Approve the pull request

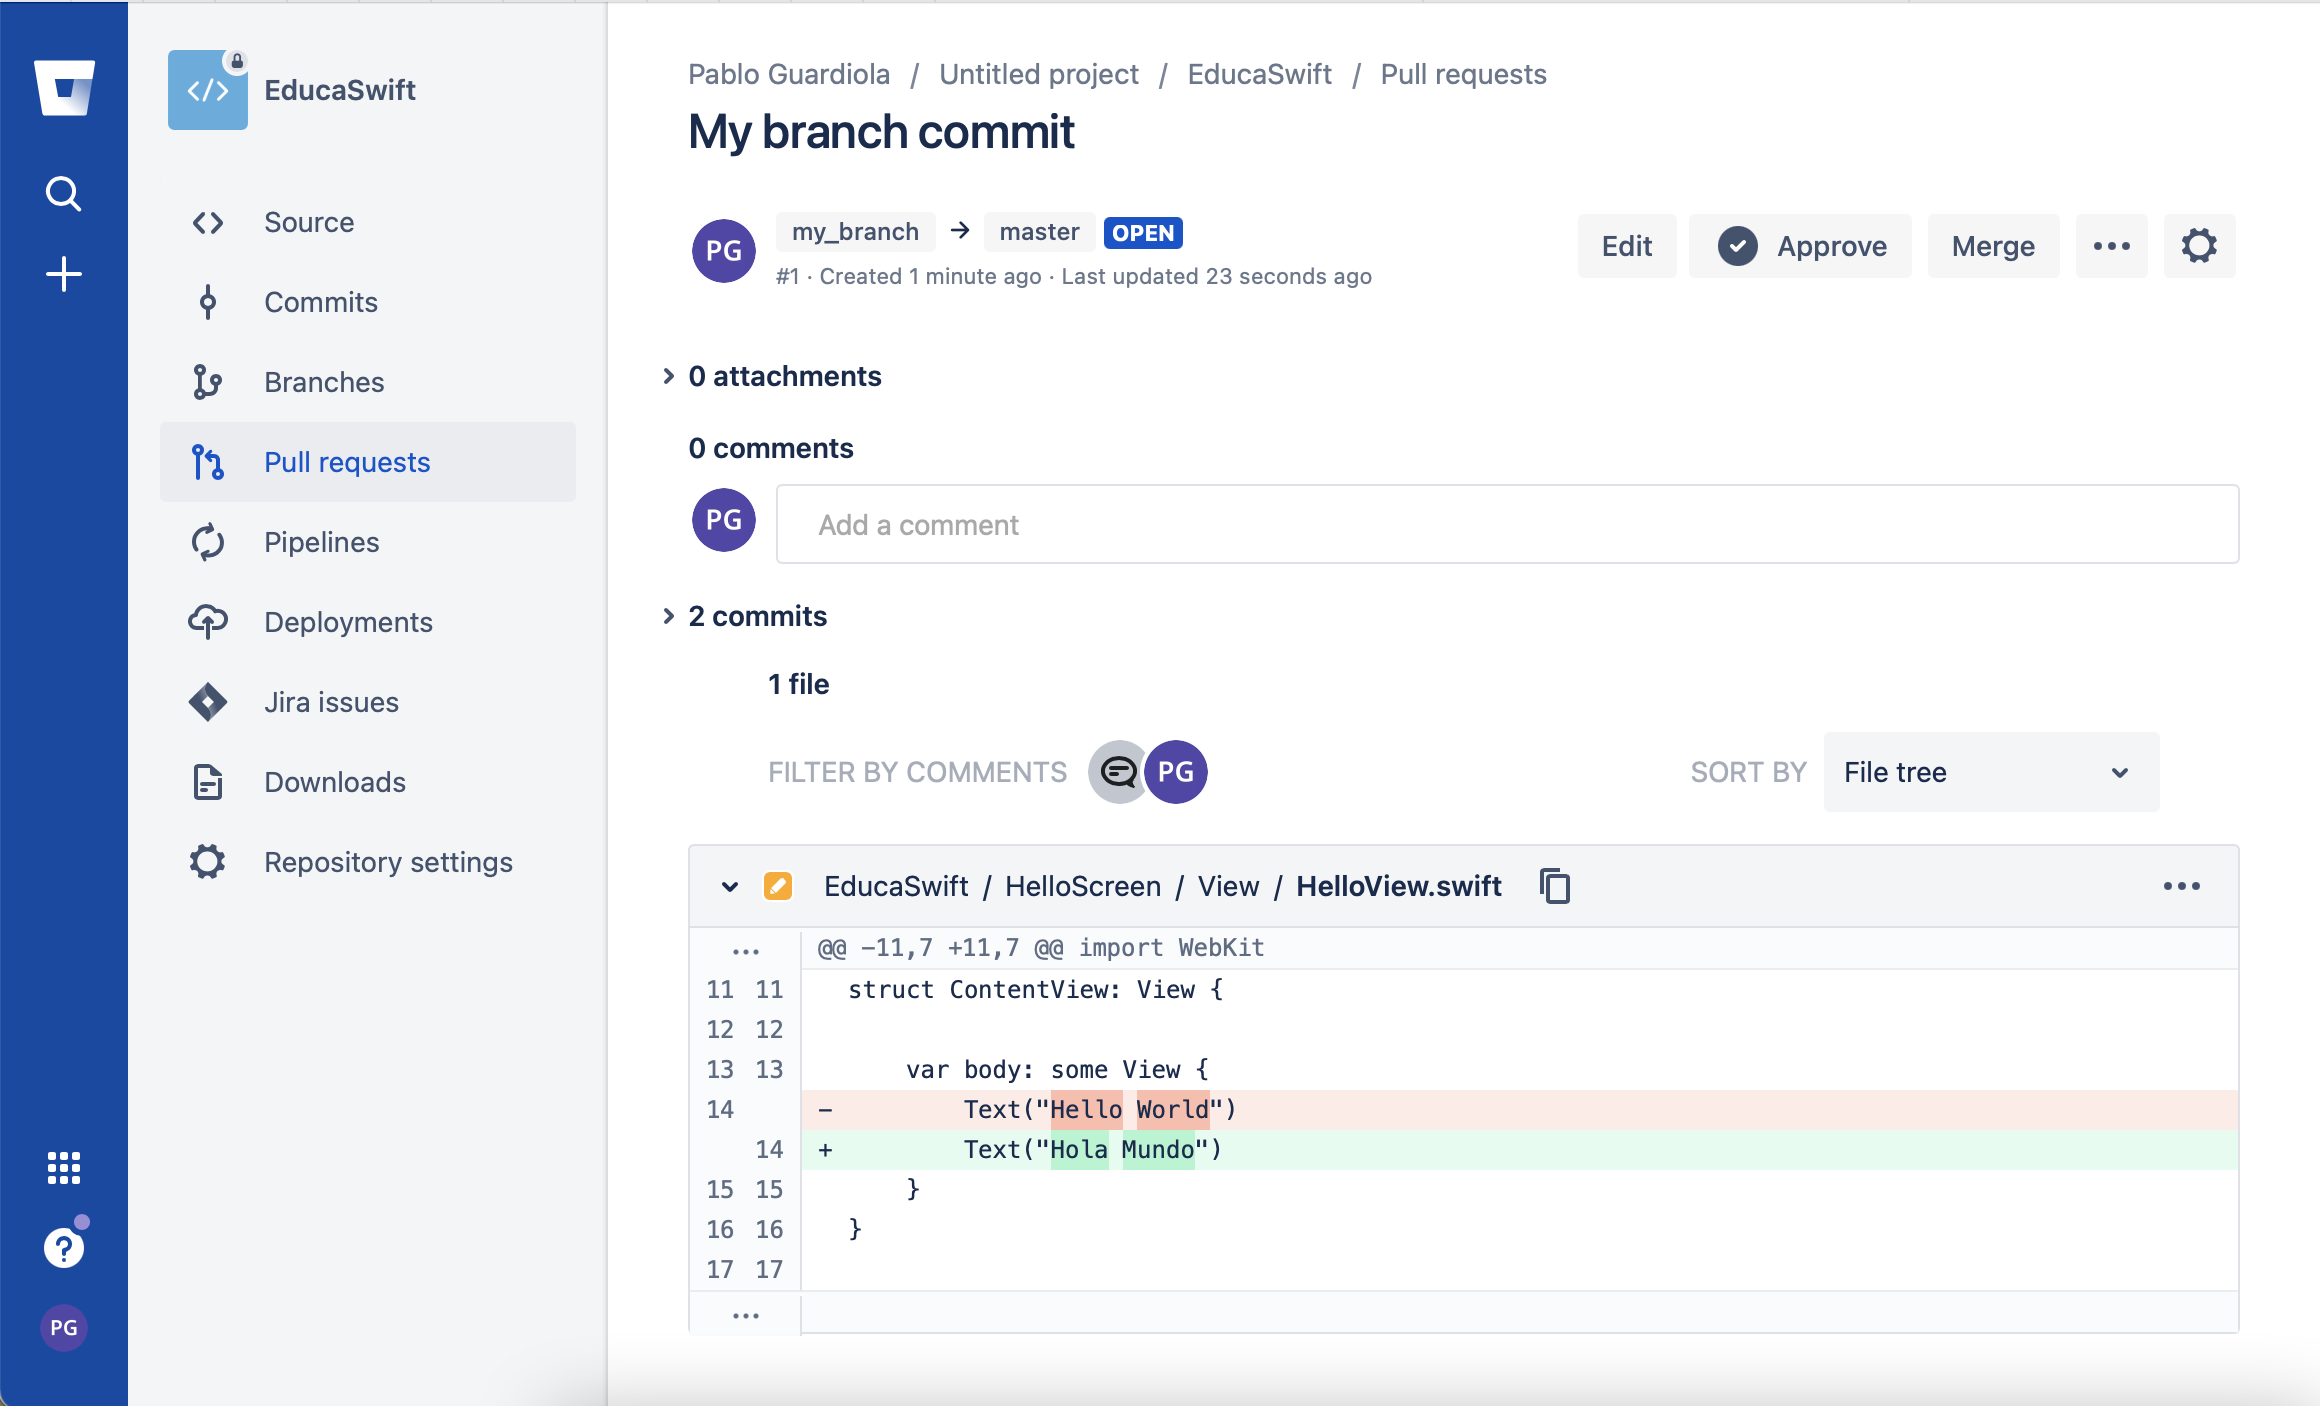tap(1800, 246)
